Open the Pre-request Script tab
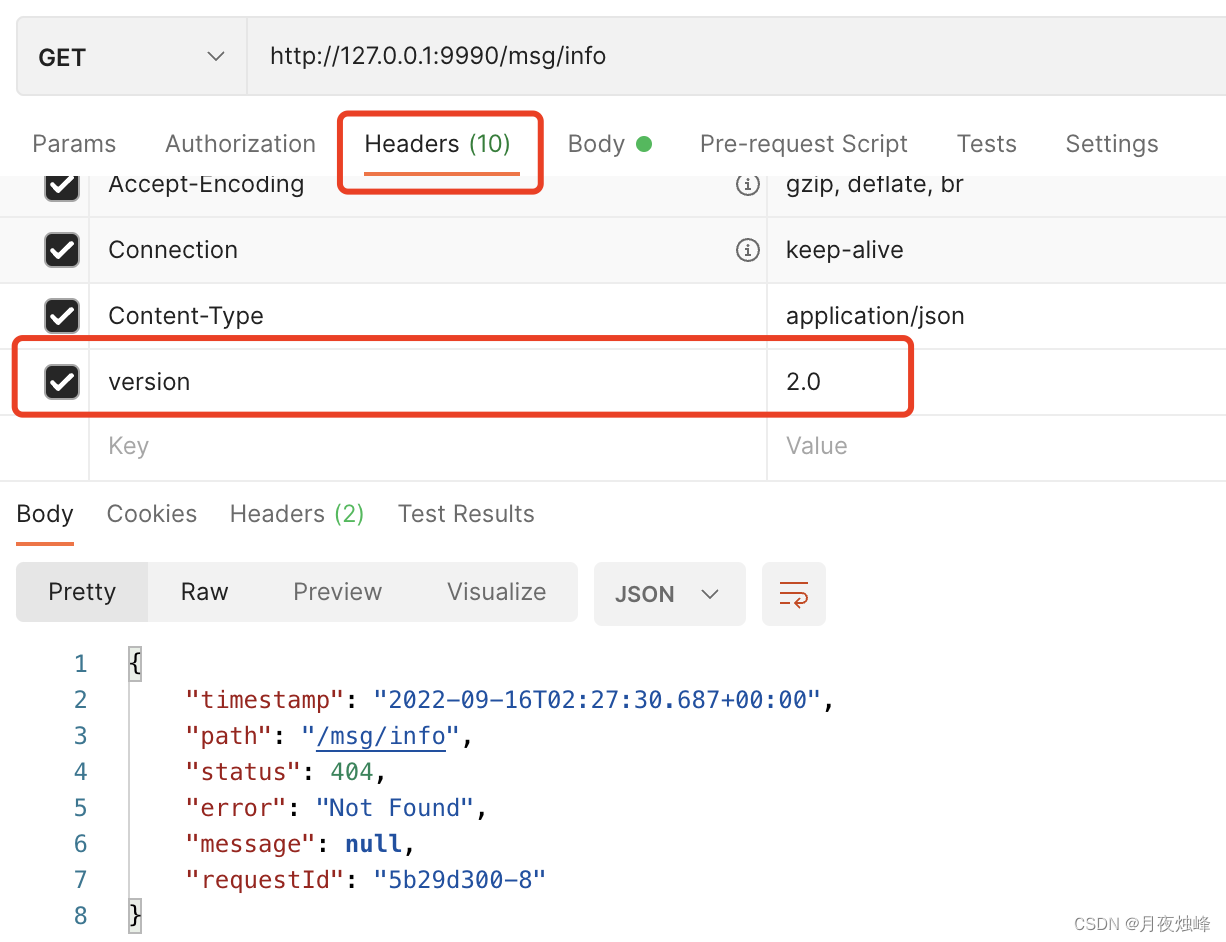The width and height of the screenshot is (1226, 942). click(x=803, y=144)
